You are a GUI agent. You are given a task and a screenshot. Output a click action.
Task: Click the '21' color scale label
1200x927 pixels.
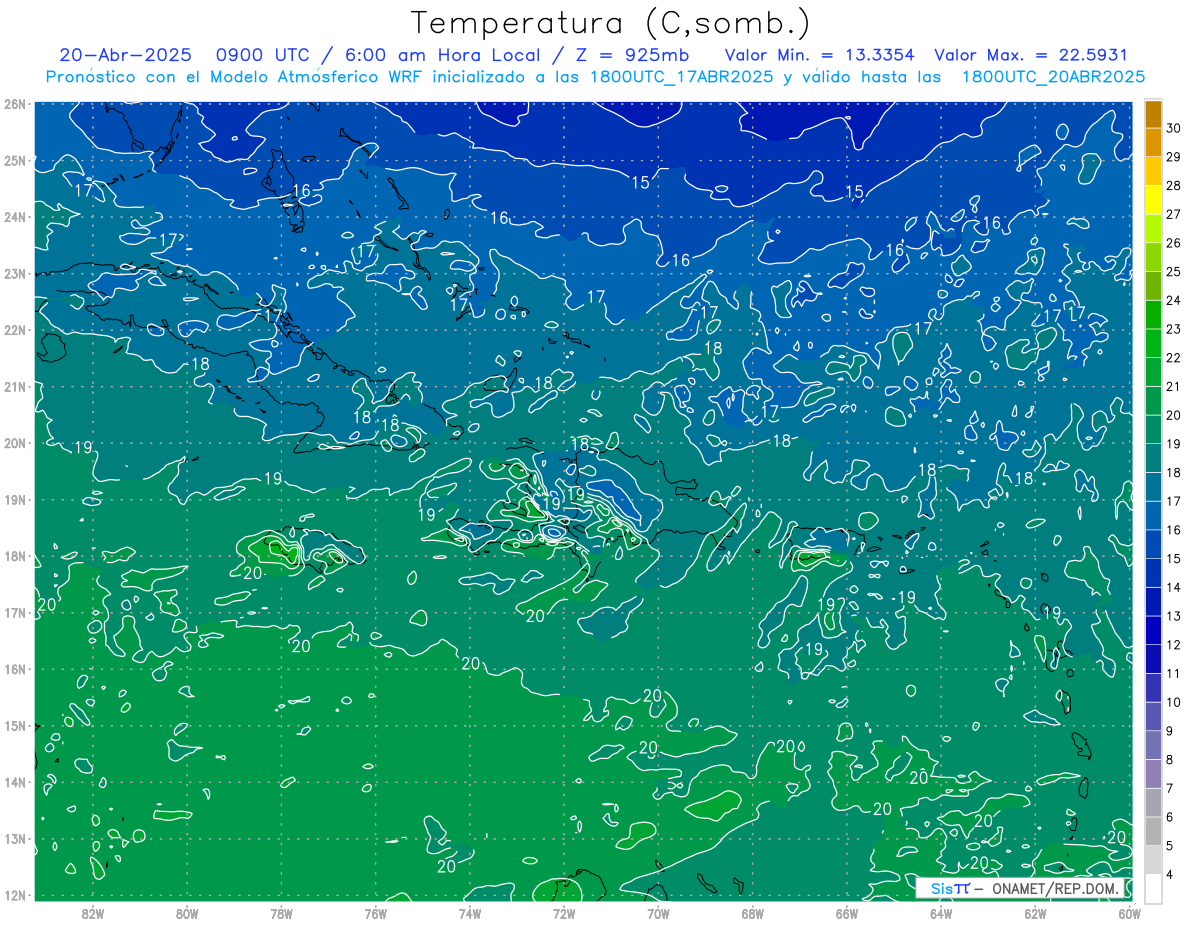tap(1175, 387)
